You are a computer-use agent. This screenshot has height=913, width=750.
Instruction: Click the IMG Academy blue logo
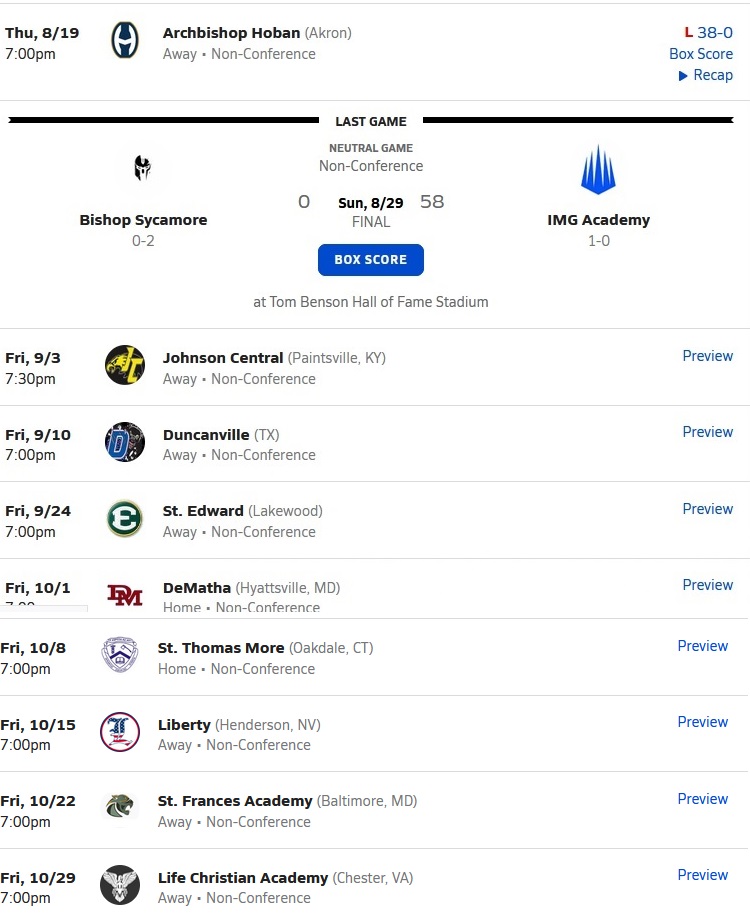598,170
